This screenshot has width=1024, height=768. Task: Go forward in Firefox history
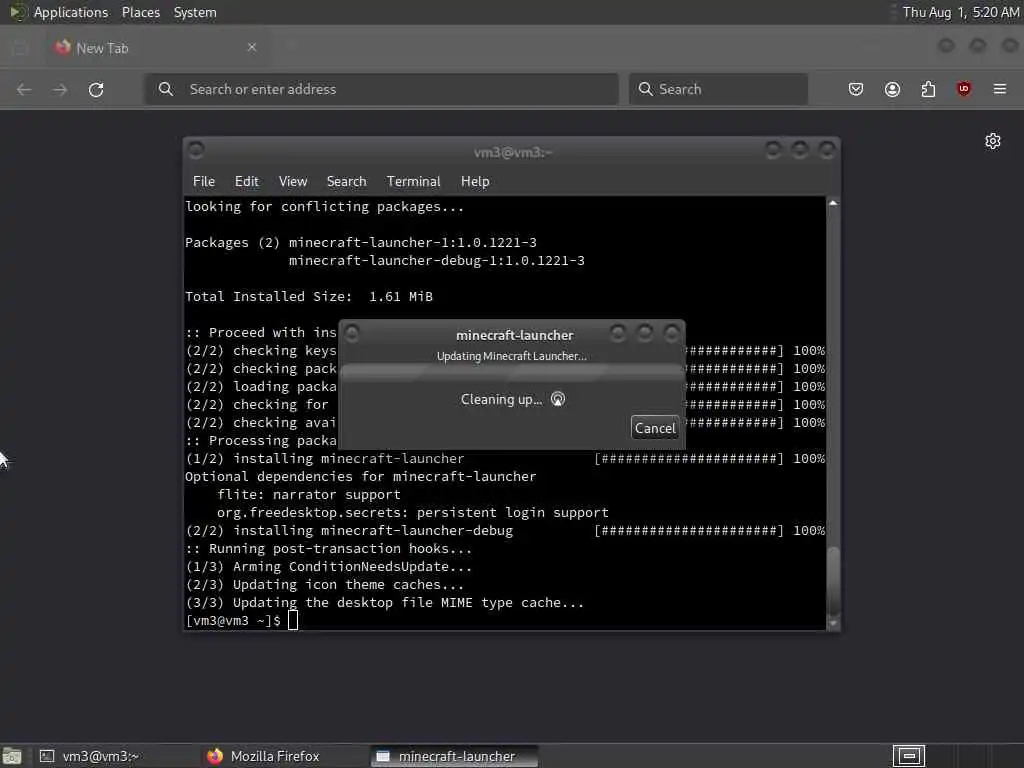click(x=60, y=89)
